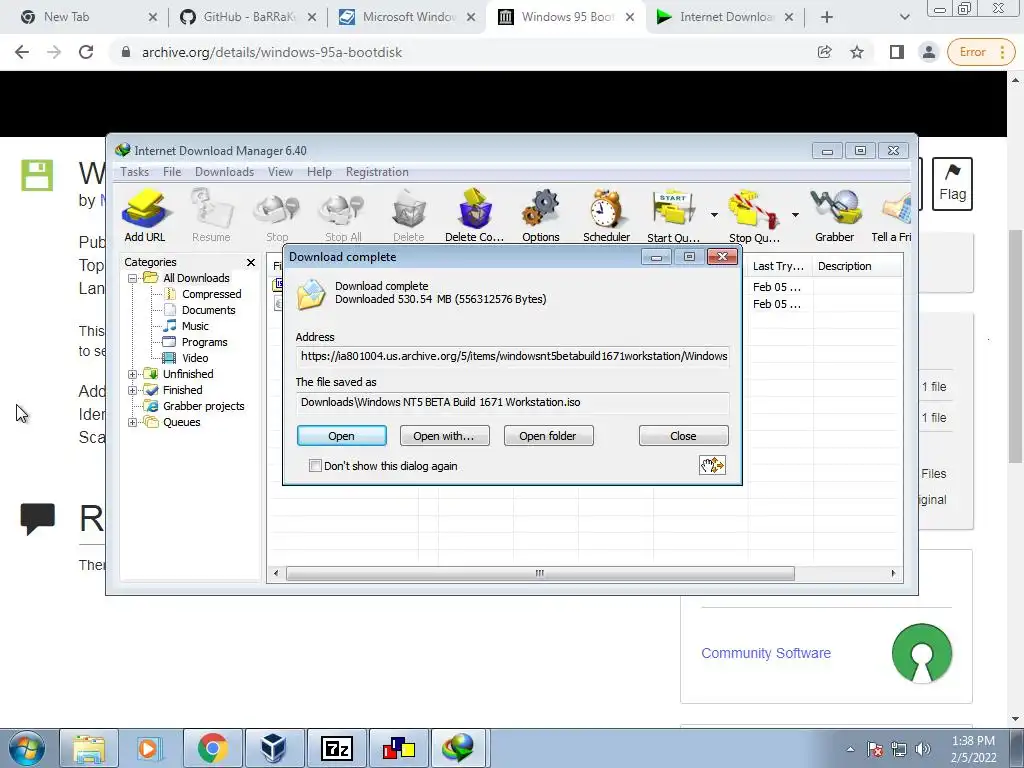The height and width of the screenshot is (768, 1024).
Task: Show hidden system tray icons arrow
Action: click(x=850, y=749)
